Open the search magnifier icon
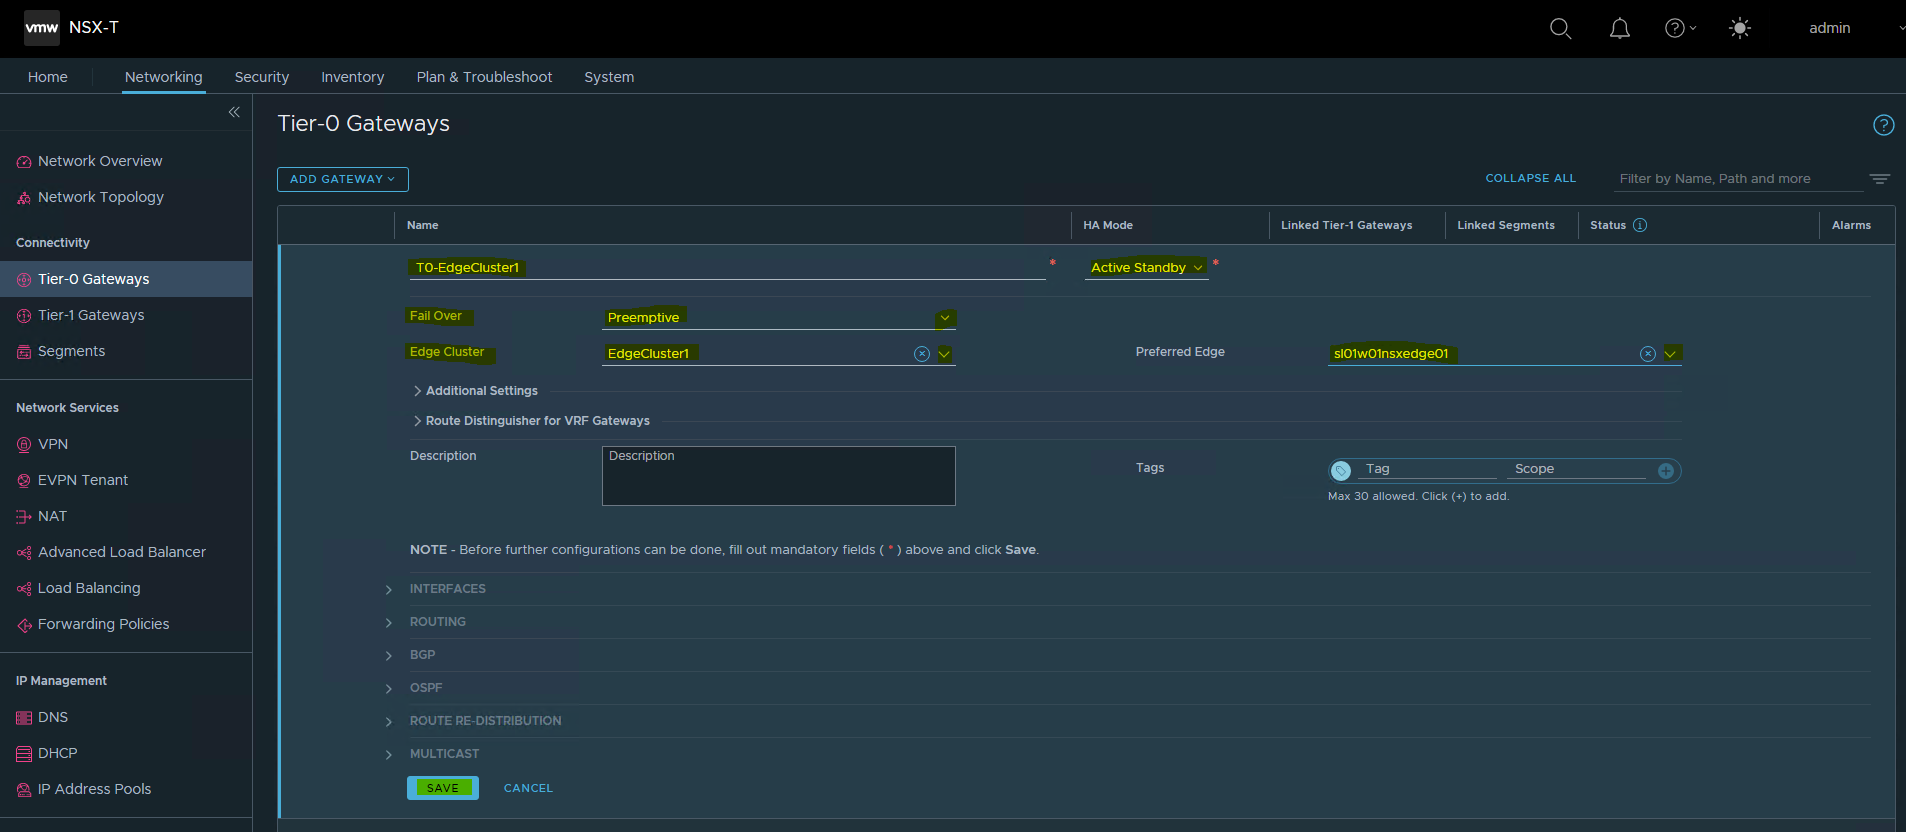Image resolution: width=1906 pixels, height=832 pixels. click(1560, 29)
